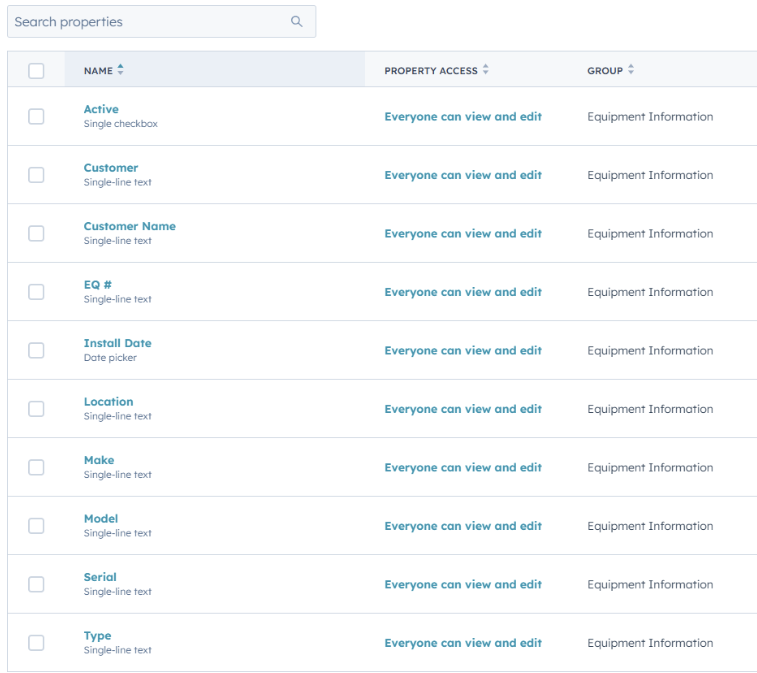Edit access for Customer Name property
757x673 pixels.
point(463,234)
